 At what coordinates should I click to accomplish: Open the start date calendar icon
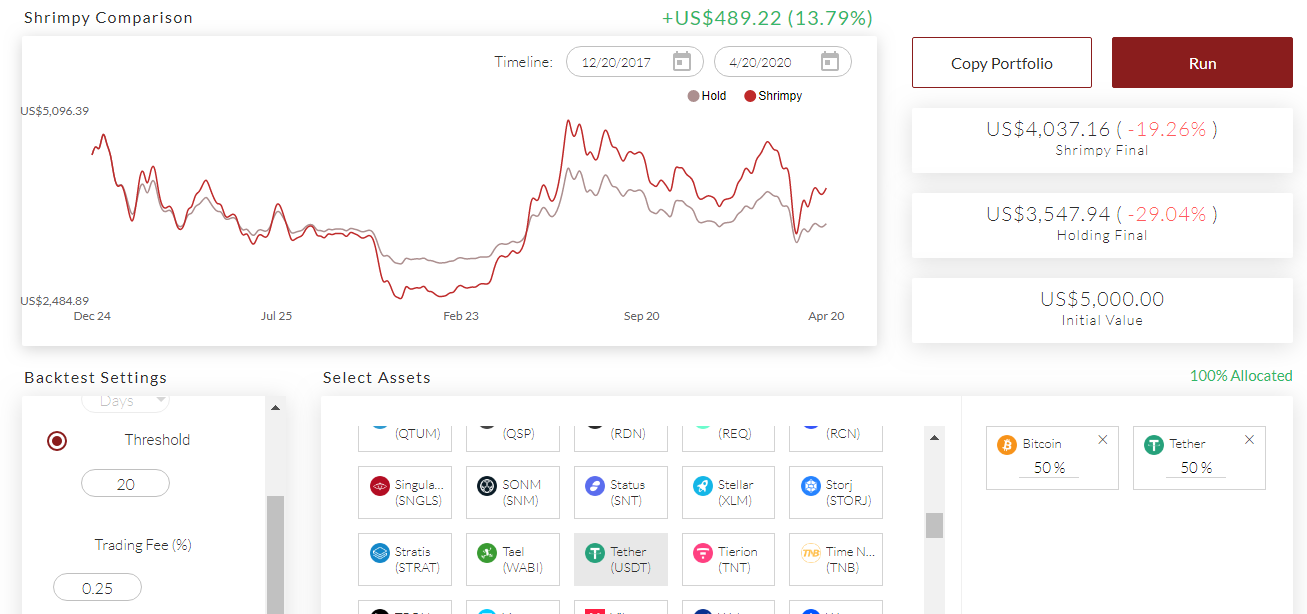pyautogui.click(x=682, y=62)
